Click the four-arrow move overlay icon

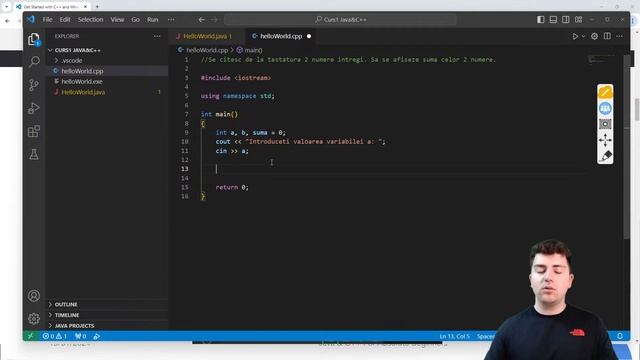605,140
